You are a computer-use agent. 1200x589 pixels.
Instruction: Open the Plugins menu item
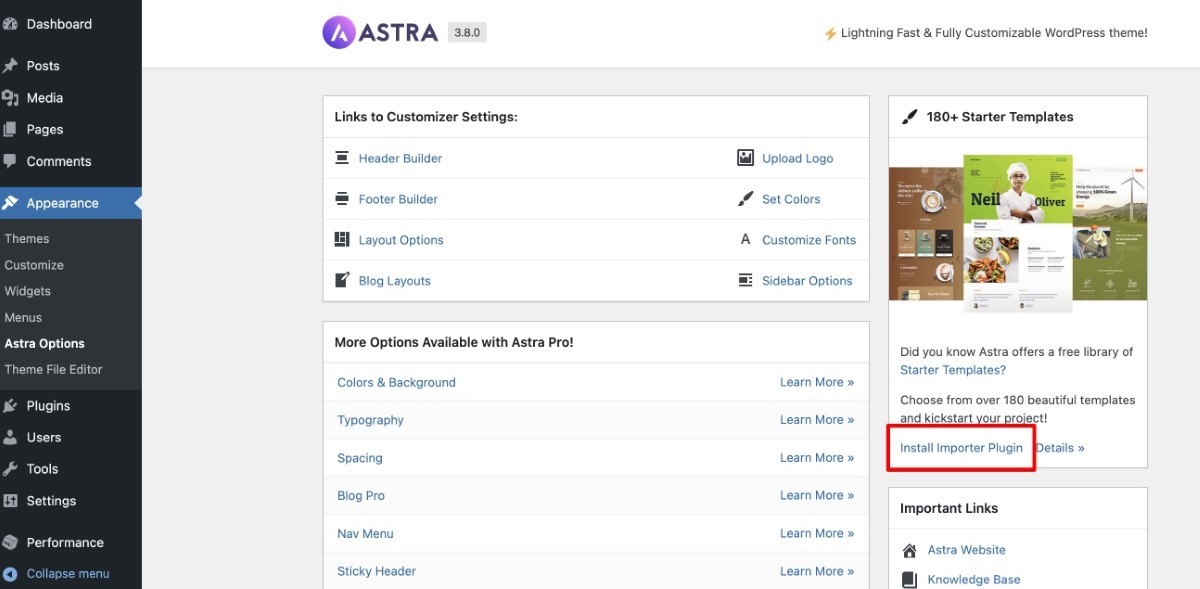click(x=48, y=406)
